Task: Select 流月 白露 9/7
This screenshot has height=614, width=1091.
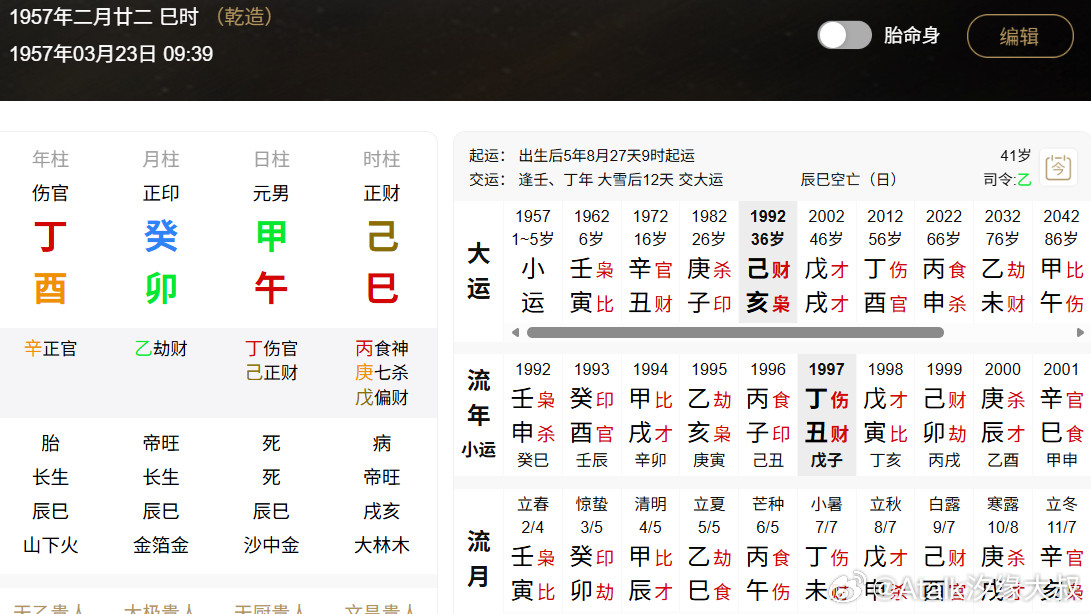Action: click(943, 550)
